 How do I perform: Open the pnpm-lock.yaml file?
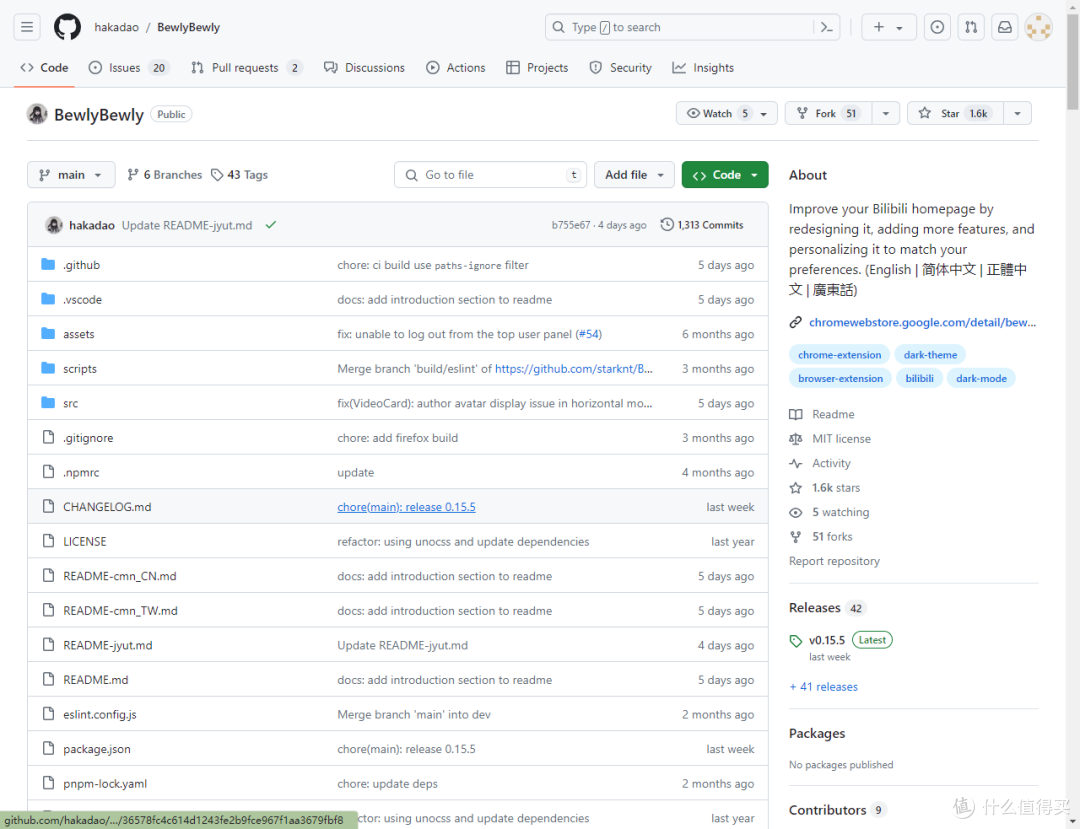tap(105, 784)
